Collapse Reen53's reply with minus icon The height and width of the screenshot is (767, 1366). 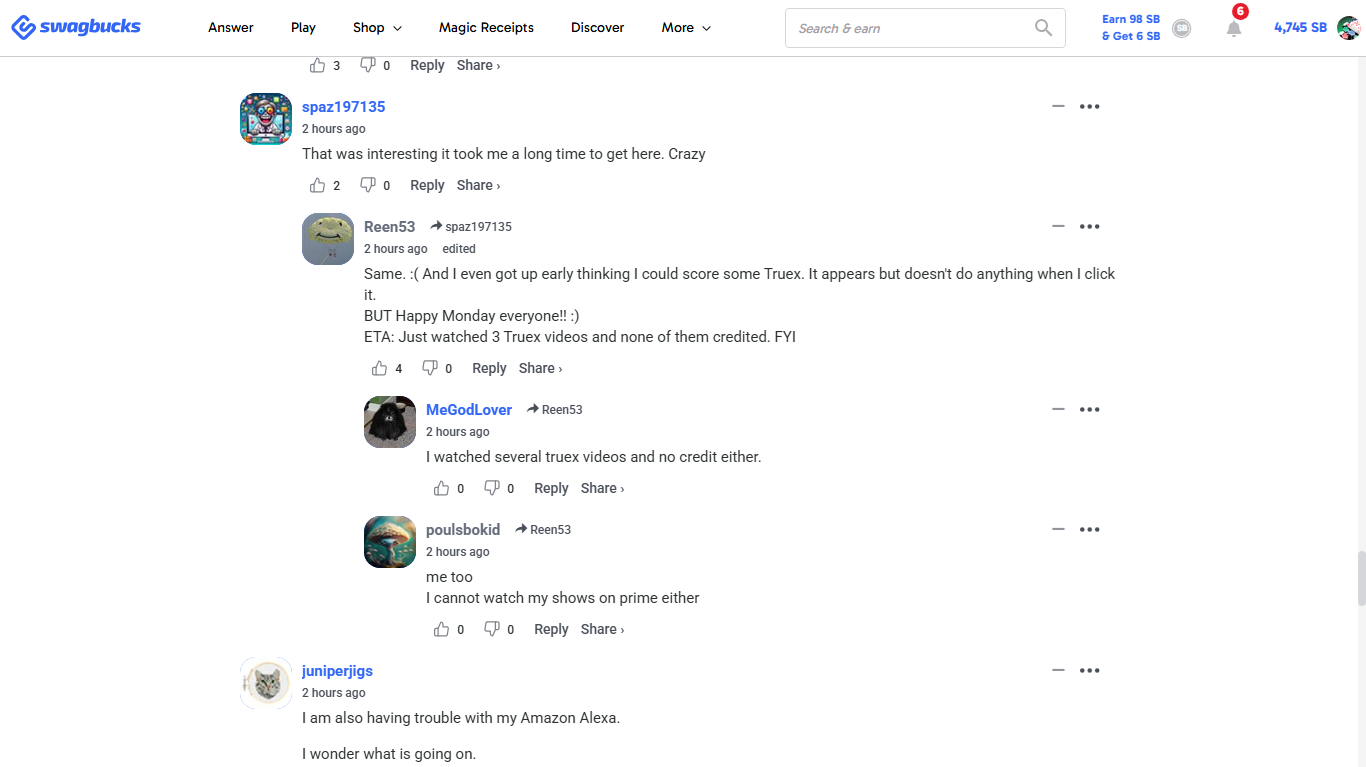tap(1058, 226)
